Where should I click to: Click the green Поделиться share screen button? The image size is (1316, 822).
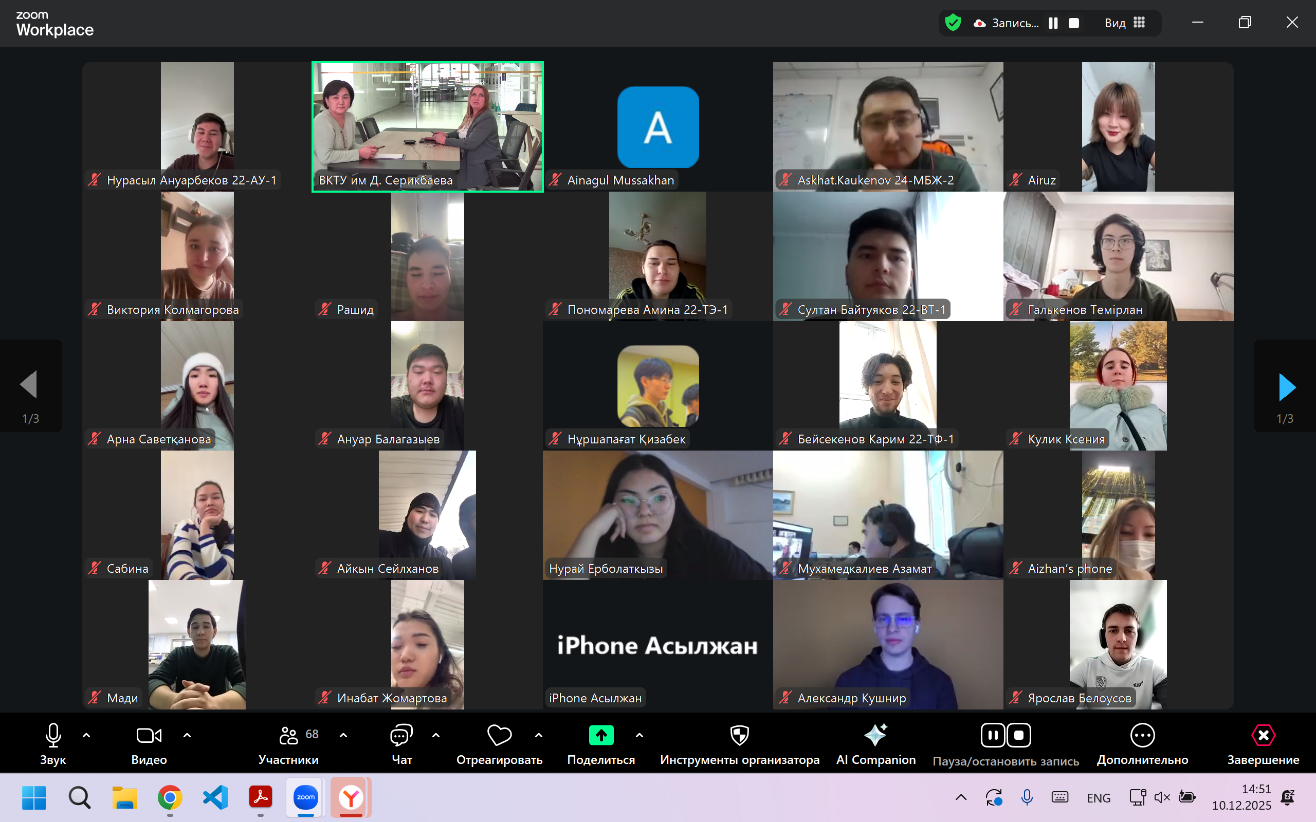(x=601, y=736)
